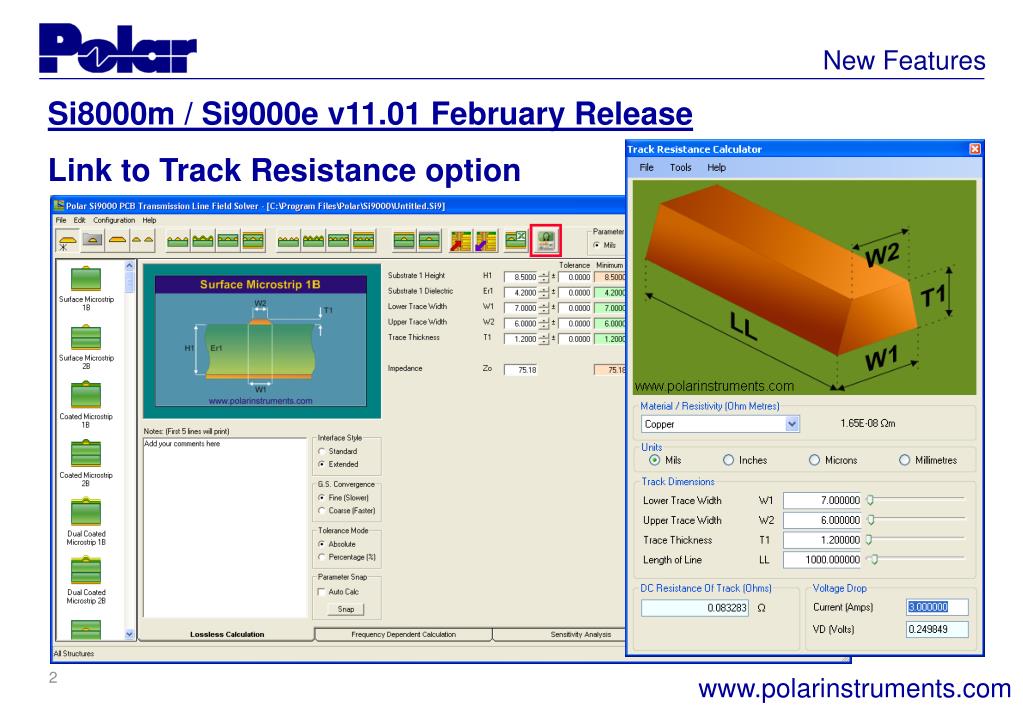This screenshot has width=1023, height=708.
Task: Click the purple-arrow table toolbar icon
Action: coord(485,241)
